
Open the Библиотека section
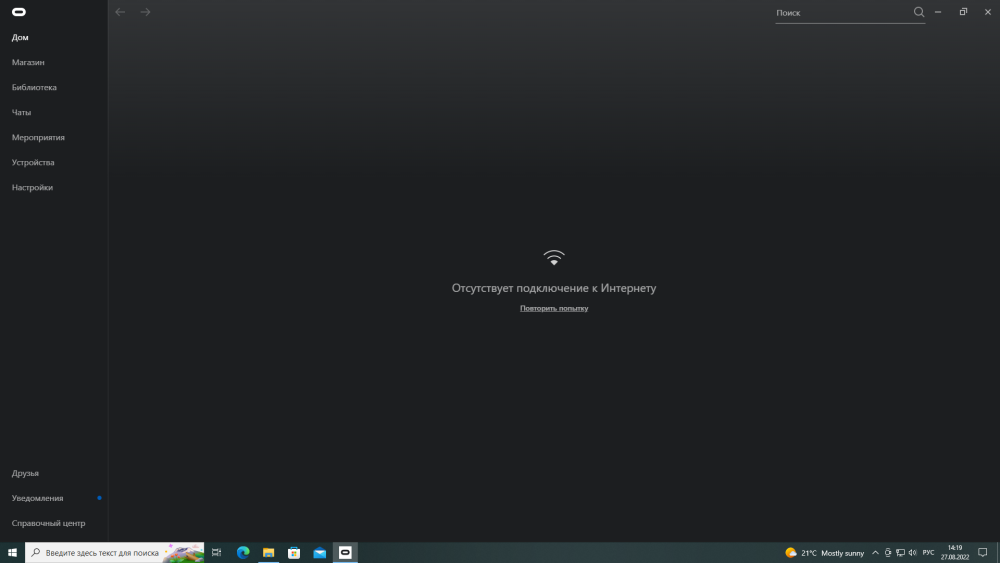pos(34,87)
